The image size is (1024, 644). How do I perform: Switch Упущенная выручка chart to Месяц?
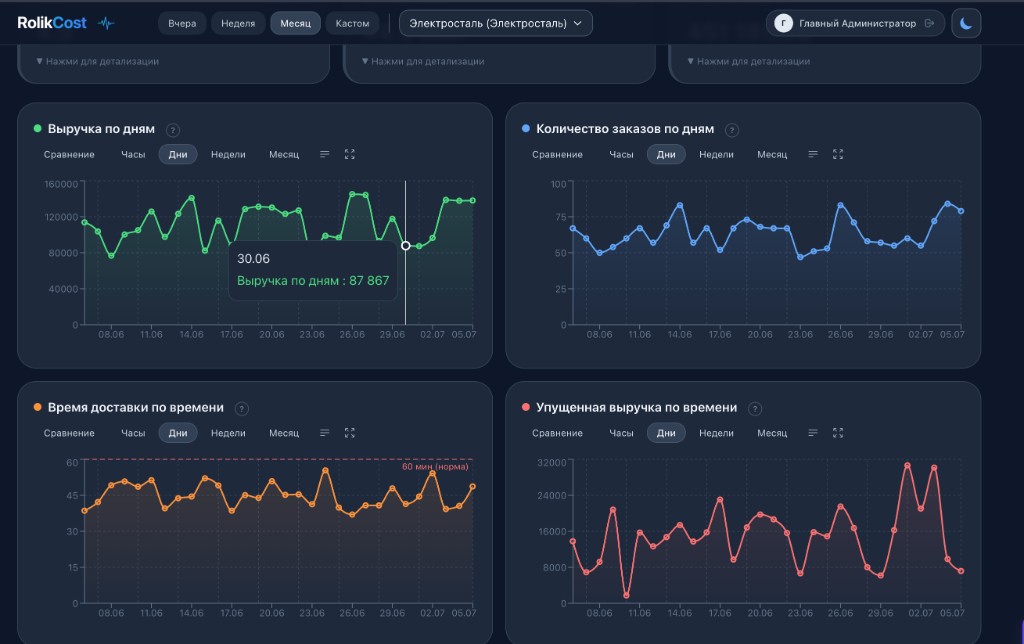coord(772,433)
